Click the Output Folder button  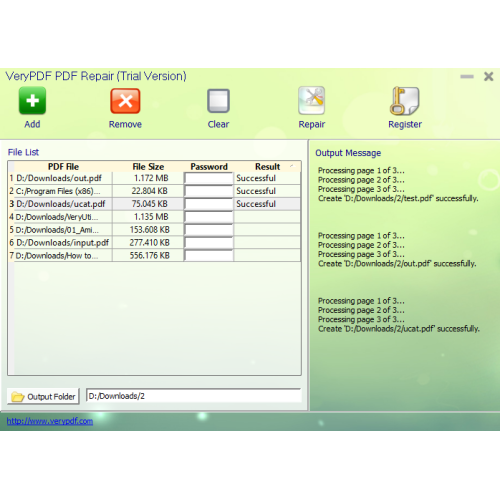click(43, 396)
